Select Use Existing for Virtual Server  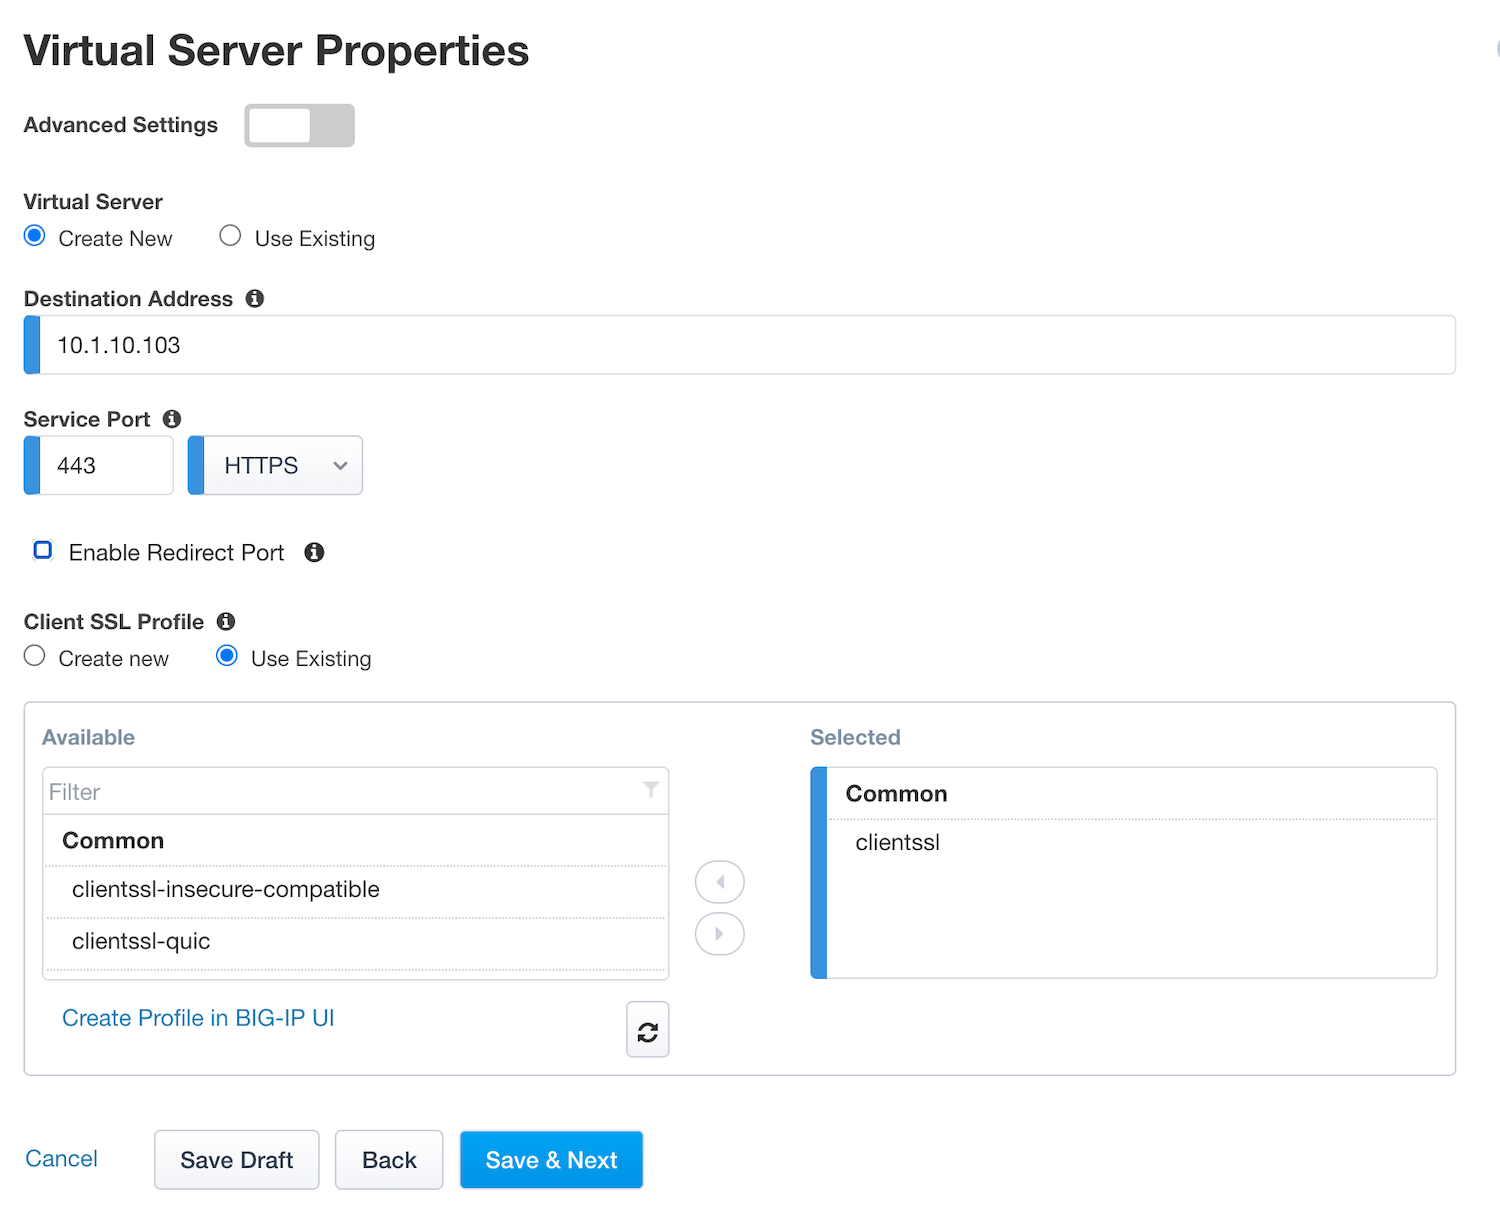click(230, 236)
